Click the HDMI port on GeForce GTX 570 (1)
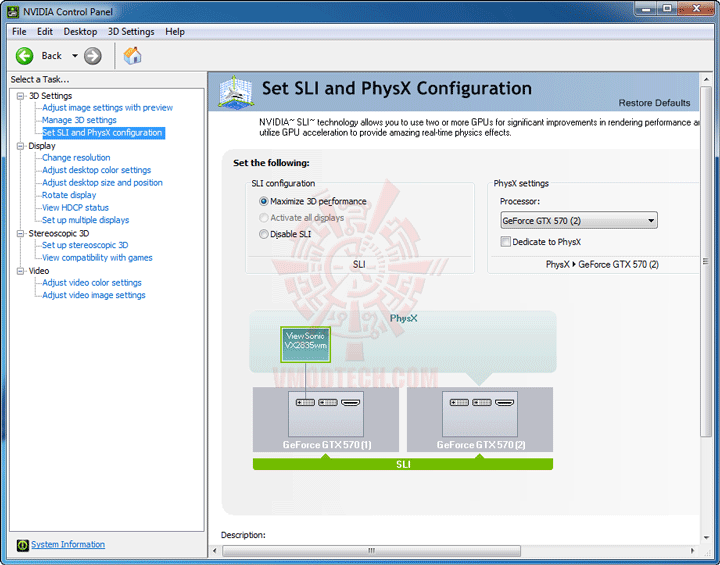 tap(351, 402)
